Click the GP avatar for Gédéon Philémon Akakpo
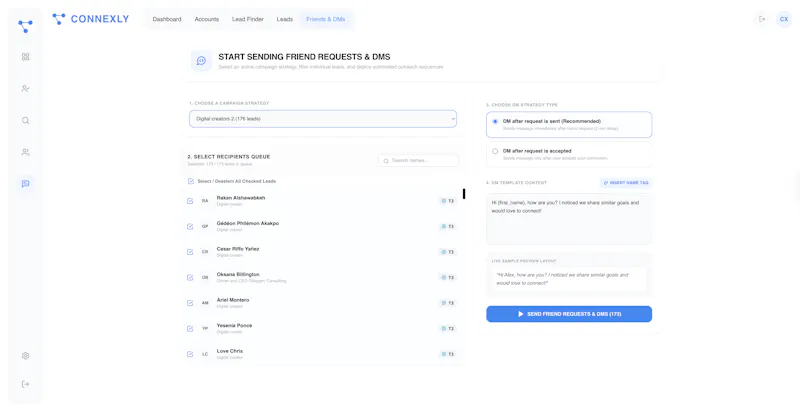The image size is (800, 408). tap(205, 226)
